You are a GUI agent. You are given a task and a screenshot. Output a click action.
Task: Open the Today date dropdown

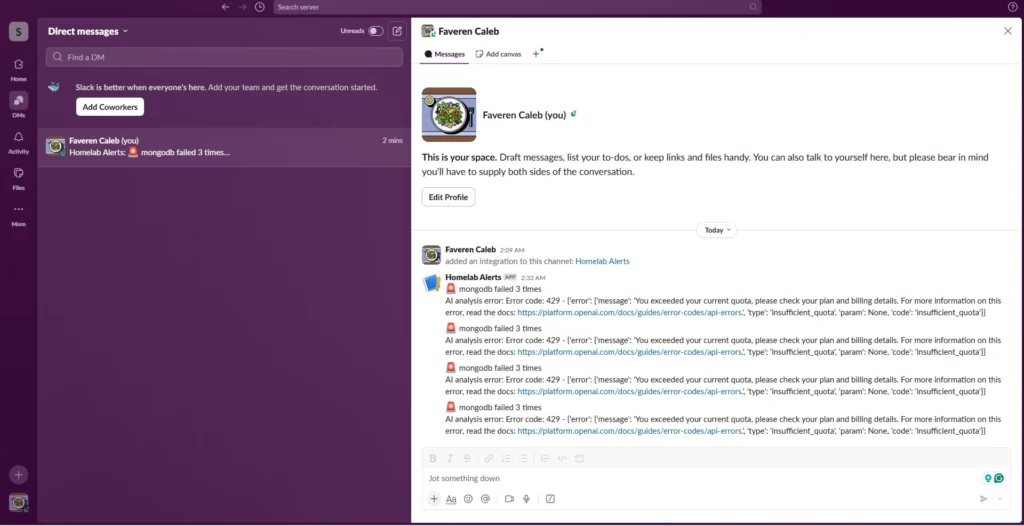point(716,230)
